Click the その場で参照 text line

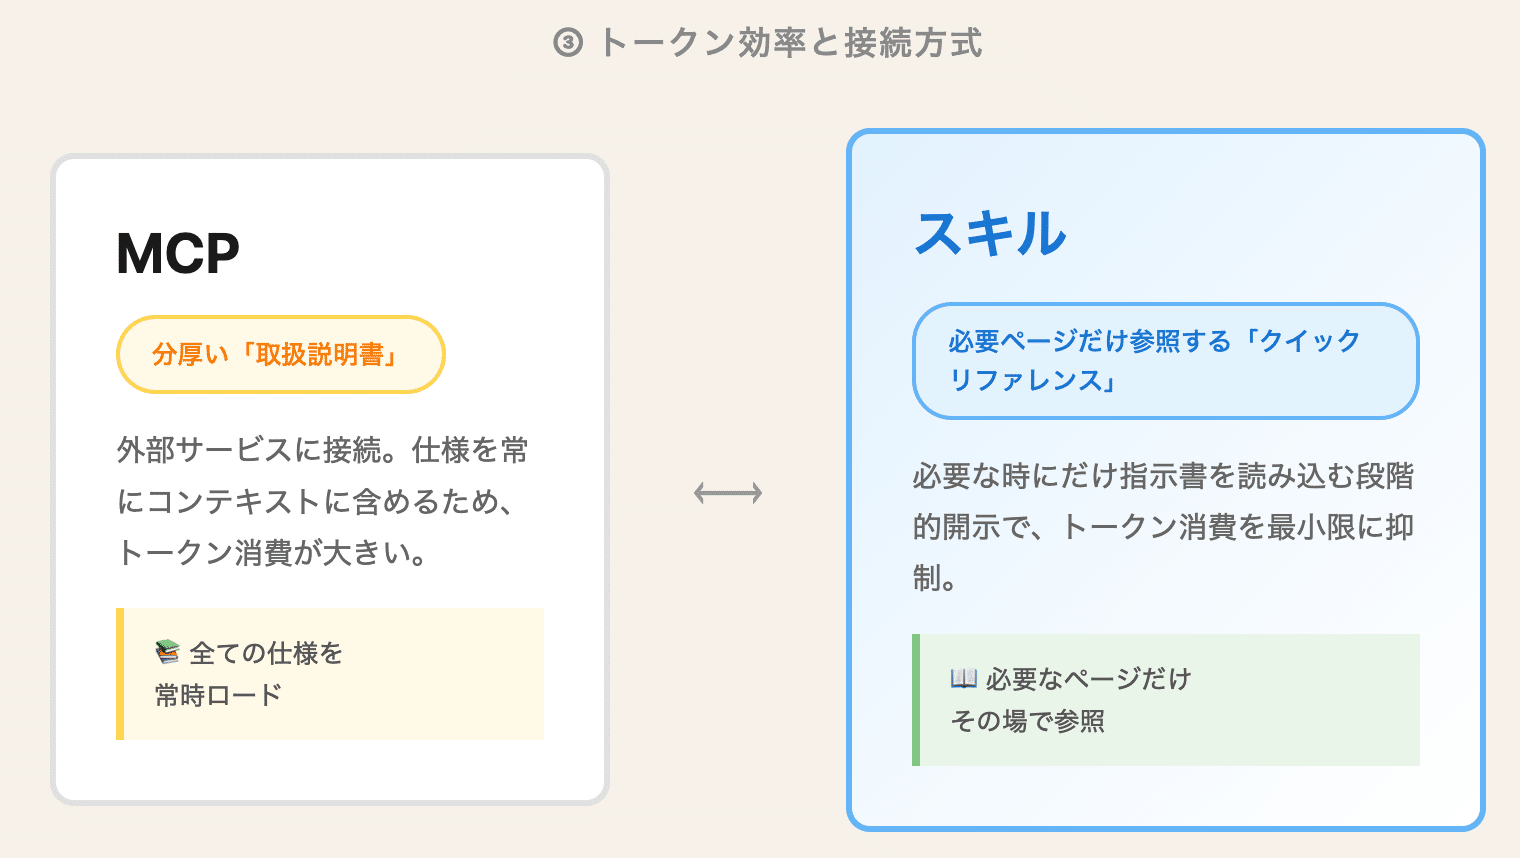tap(1028, 721)
